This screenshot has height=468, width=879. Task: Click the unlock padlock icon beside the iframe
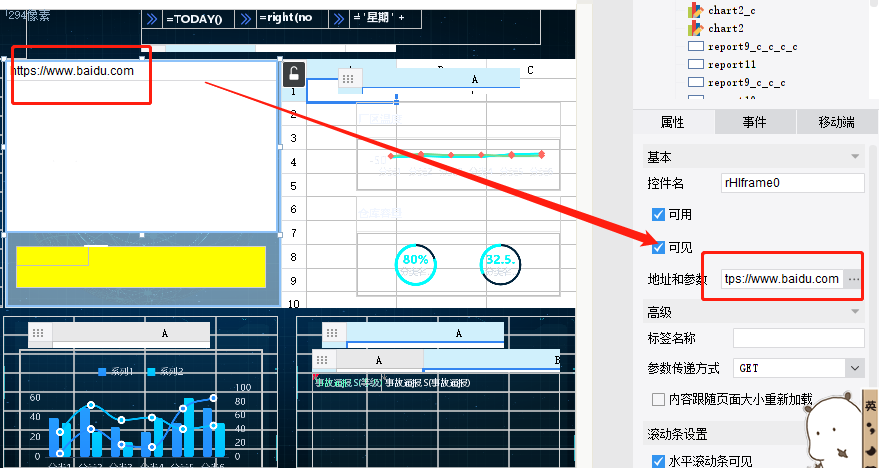tap(294, 74)
